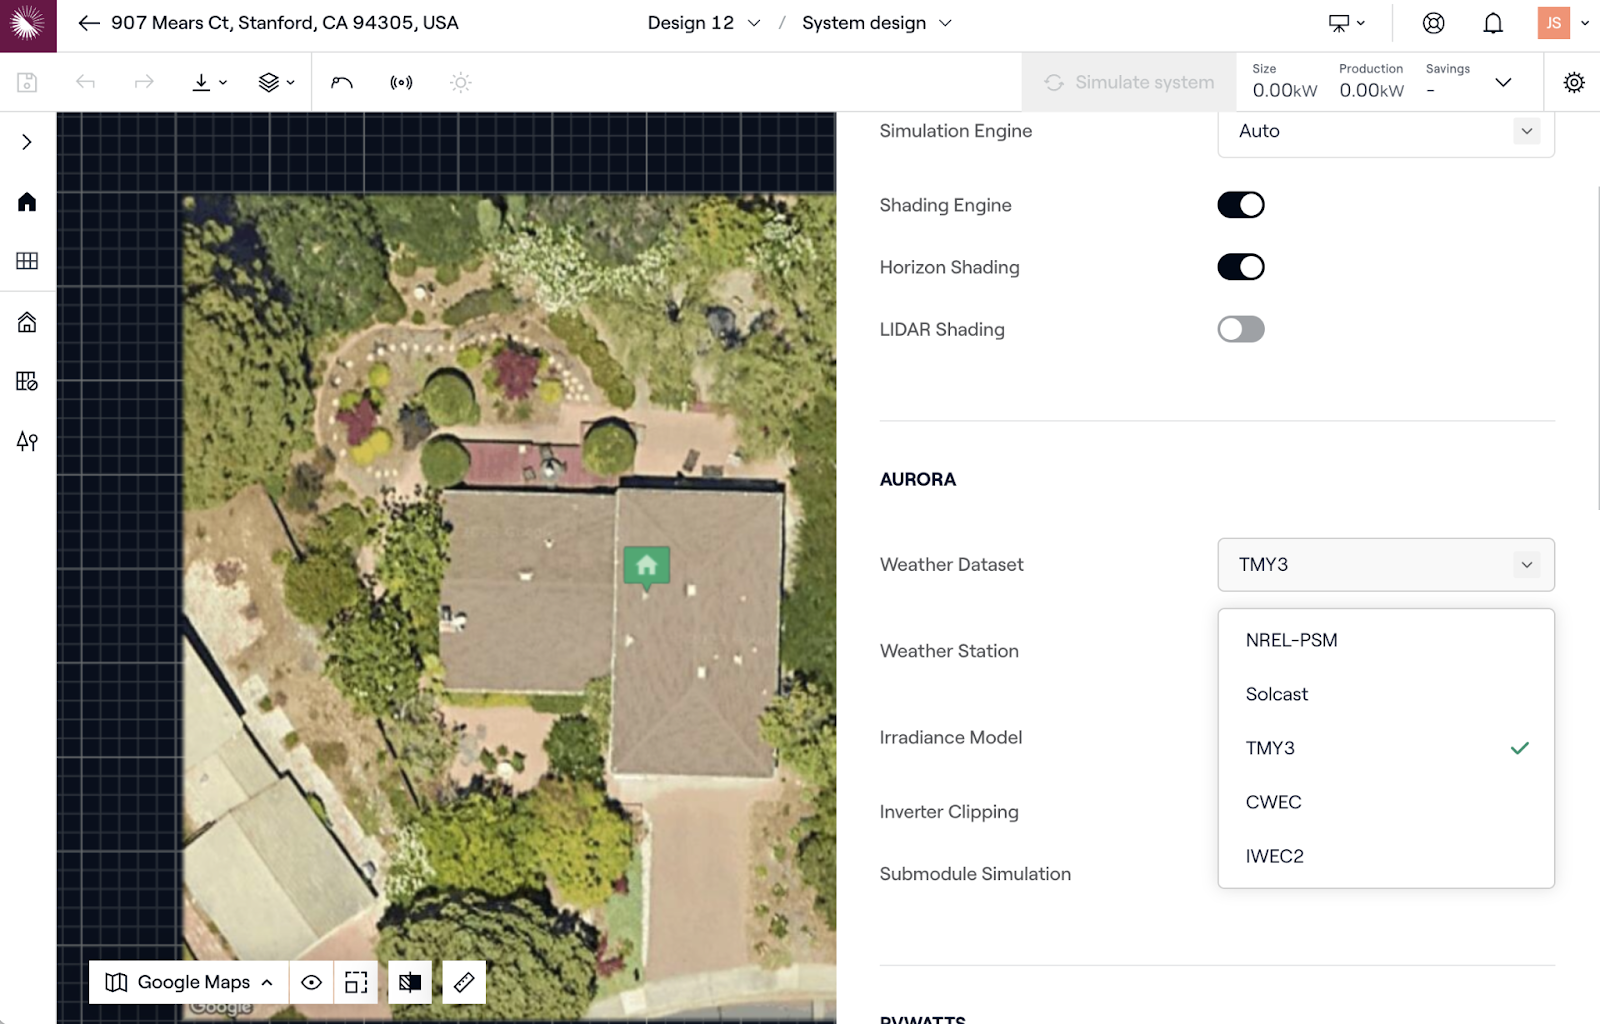The height and width of the screenshot is (1024, 1600).
Task: Click the solar panels grid sidebar icon
Action: pos(27,261)
